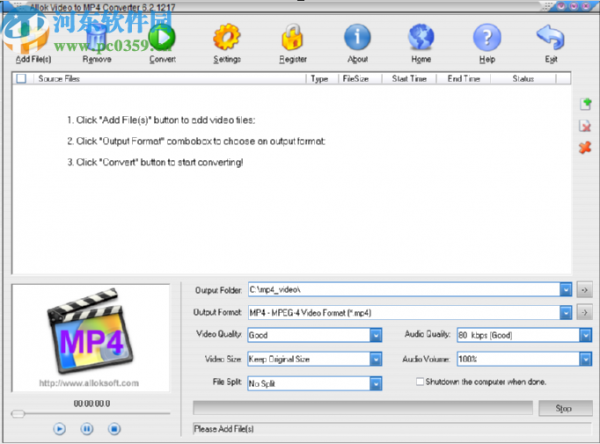The width and height of the screenshot is (600, 444).
Task: Click the Register padlock icon
Action: tap(292, 37)
